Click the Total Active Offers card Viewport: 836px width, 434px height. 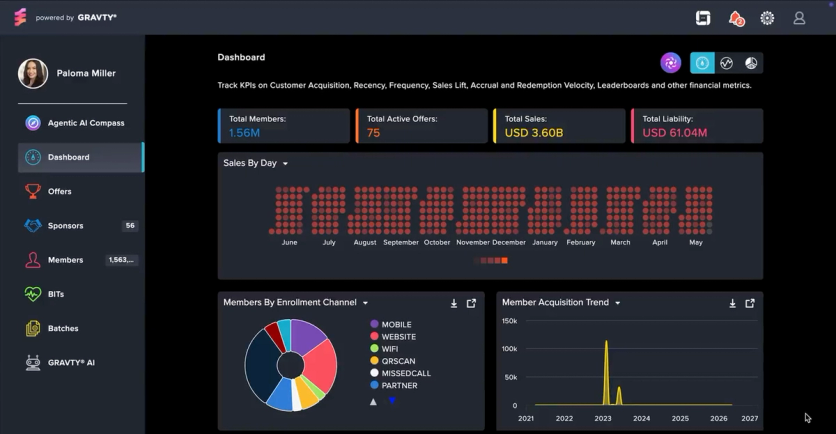pyautogui.click(x=421, y=126)
